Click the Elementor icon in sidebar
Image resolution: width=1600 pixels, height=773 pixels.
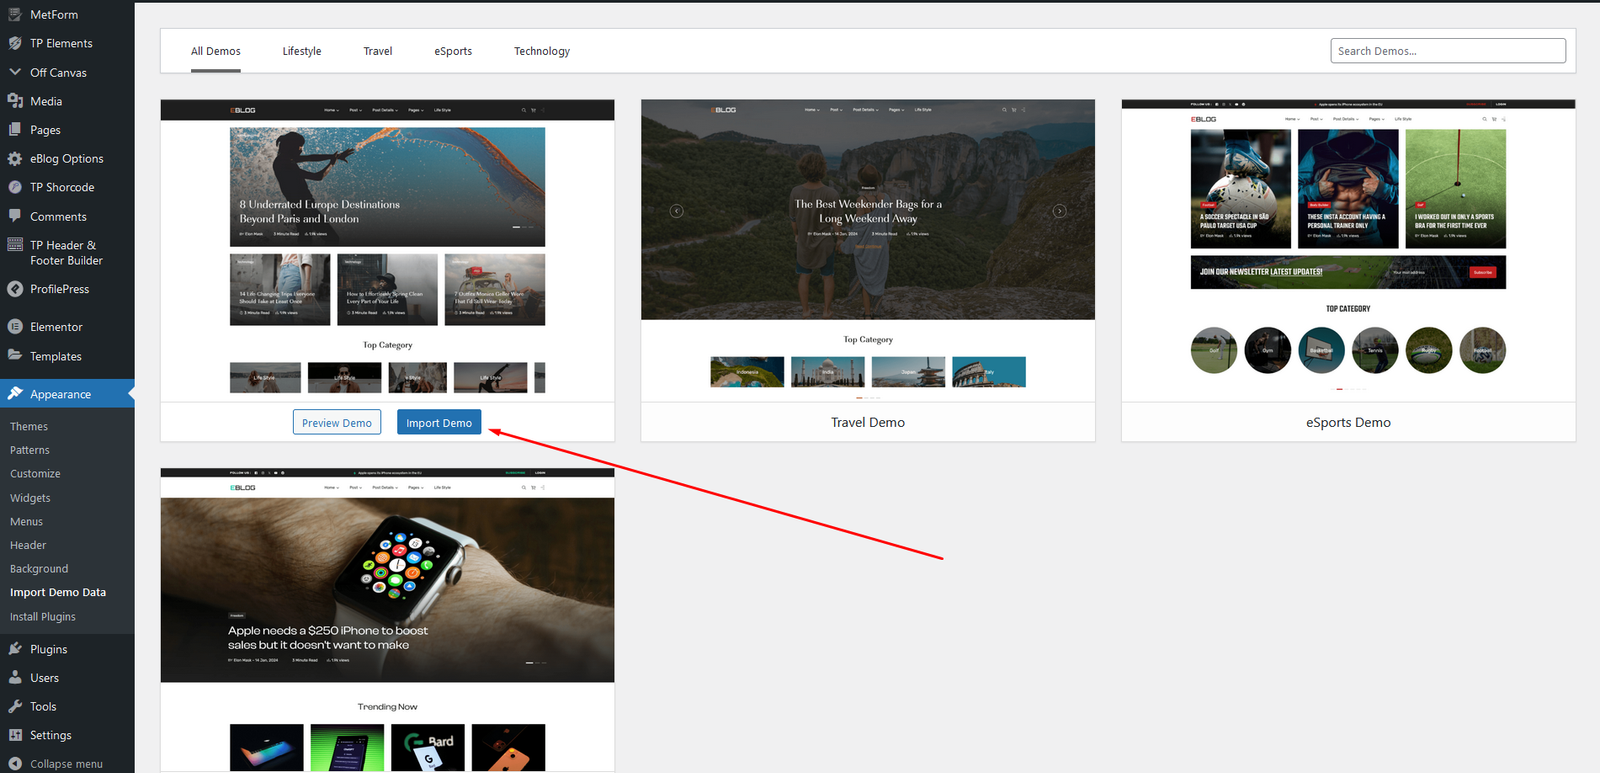(x=15, y=327)
